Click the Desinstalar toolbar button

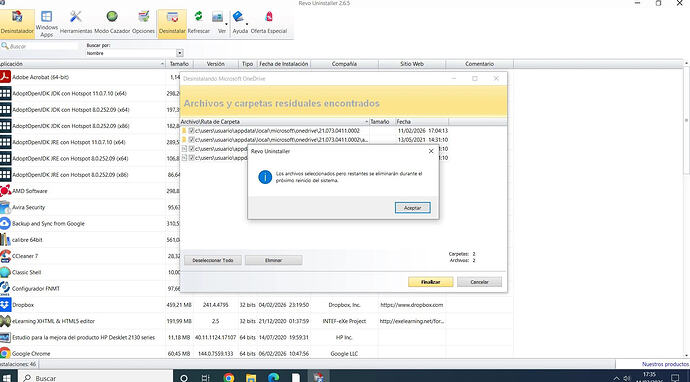click(x=172, y=23)
